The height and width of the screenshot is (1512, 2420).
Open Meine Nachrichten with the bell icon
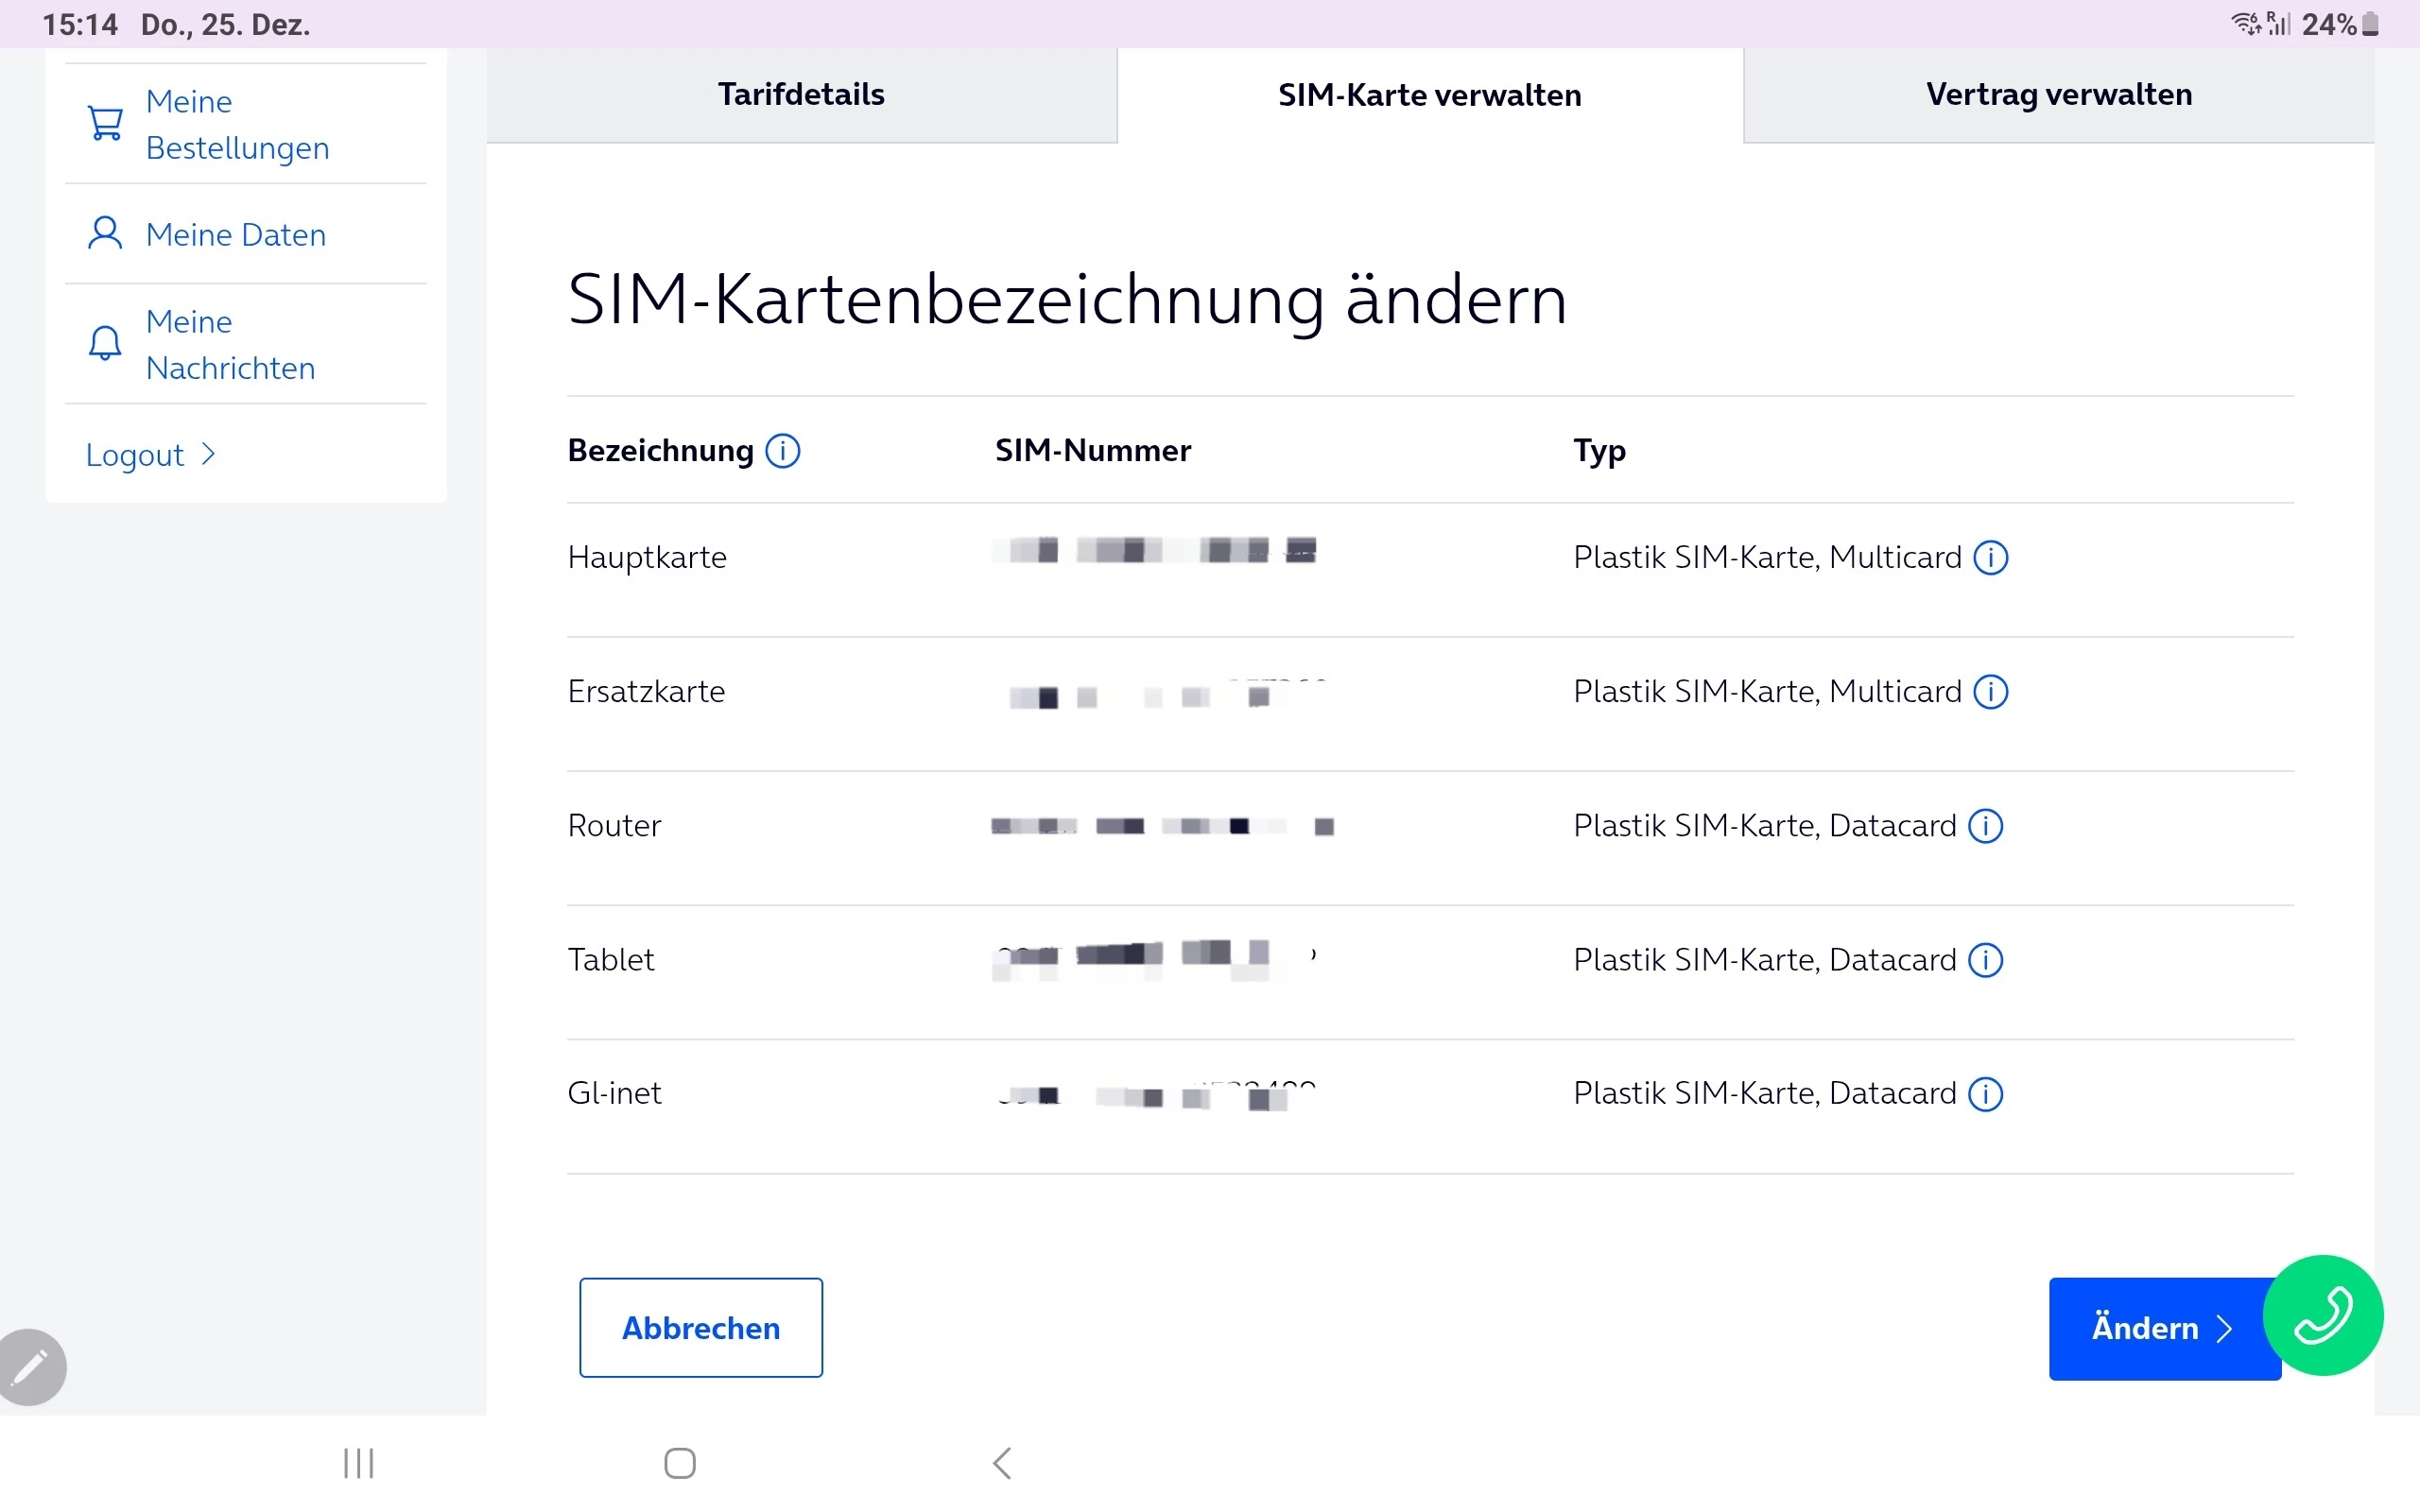pyautogui.click(x=230, y=345)
